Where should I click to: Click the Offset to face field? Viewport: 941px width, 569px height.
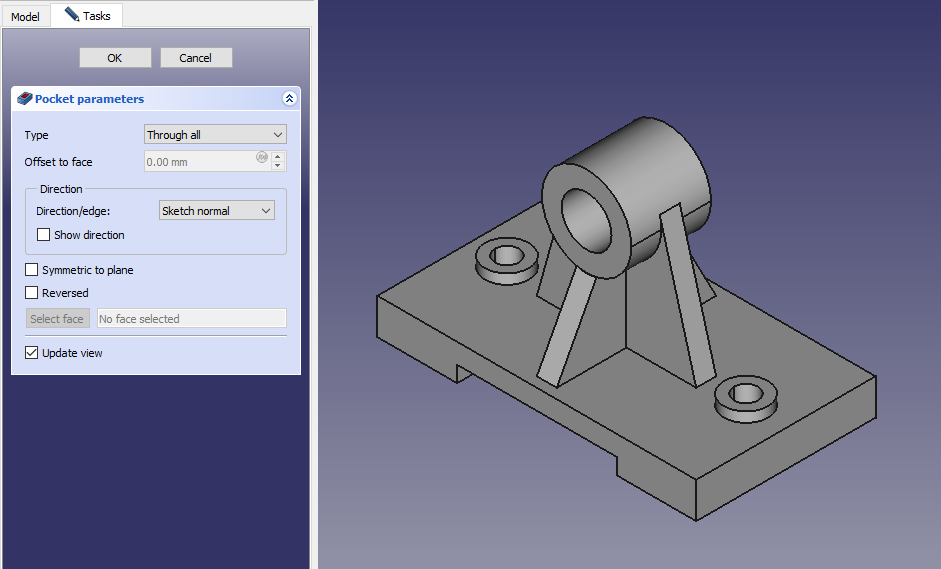(x=198, y=162)
